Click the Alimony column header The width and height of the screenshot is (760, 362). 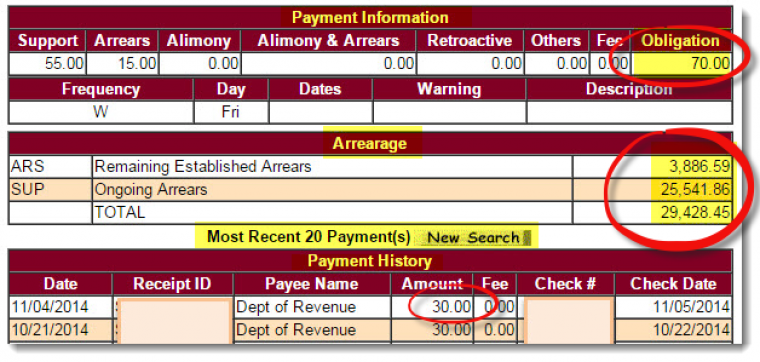click(x=199, y=41)
